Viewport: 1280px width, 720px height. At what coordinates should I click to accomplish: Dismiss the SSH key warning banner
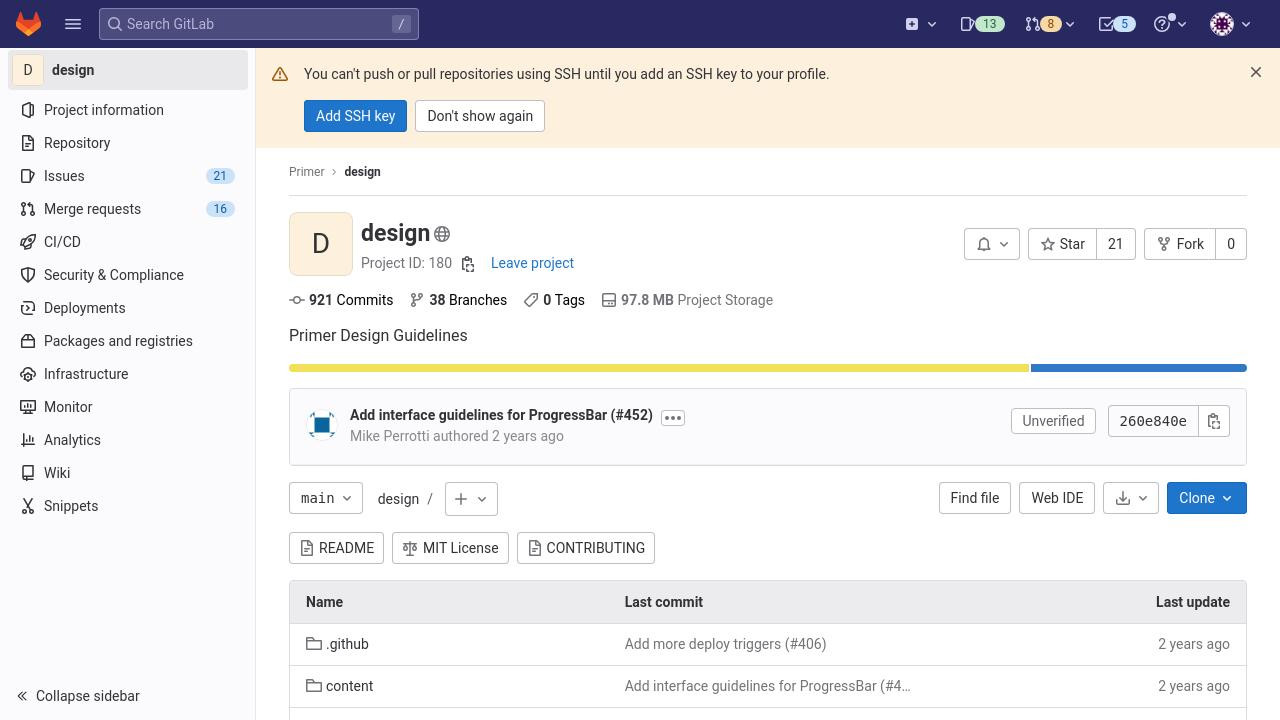point(1256,72)
